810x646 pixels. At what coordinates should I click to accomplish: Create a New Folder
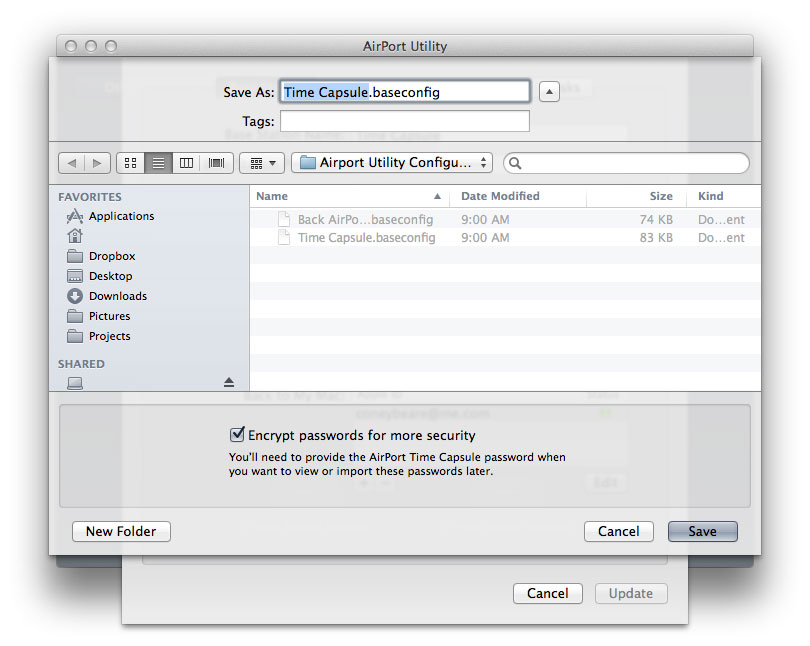coord(121,531)
